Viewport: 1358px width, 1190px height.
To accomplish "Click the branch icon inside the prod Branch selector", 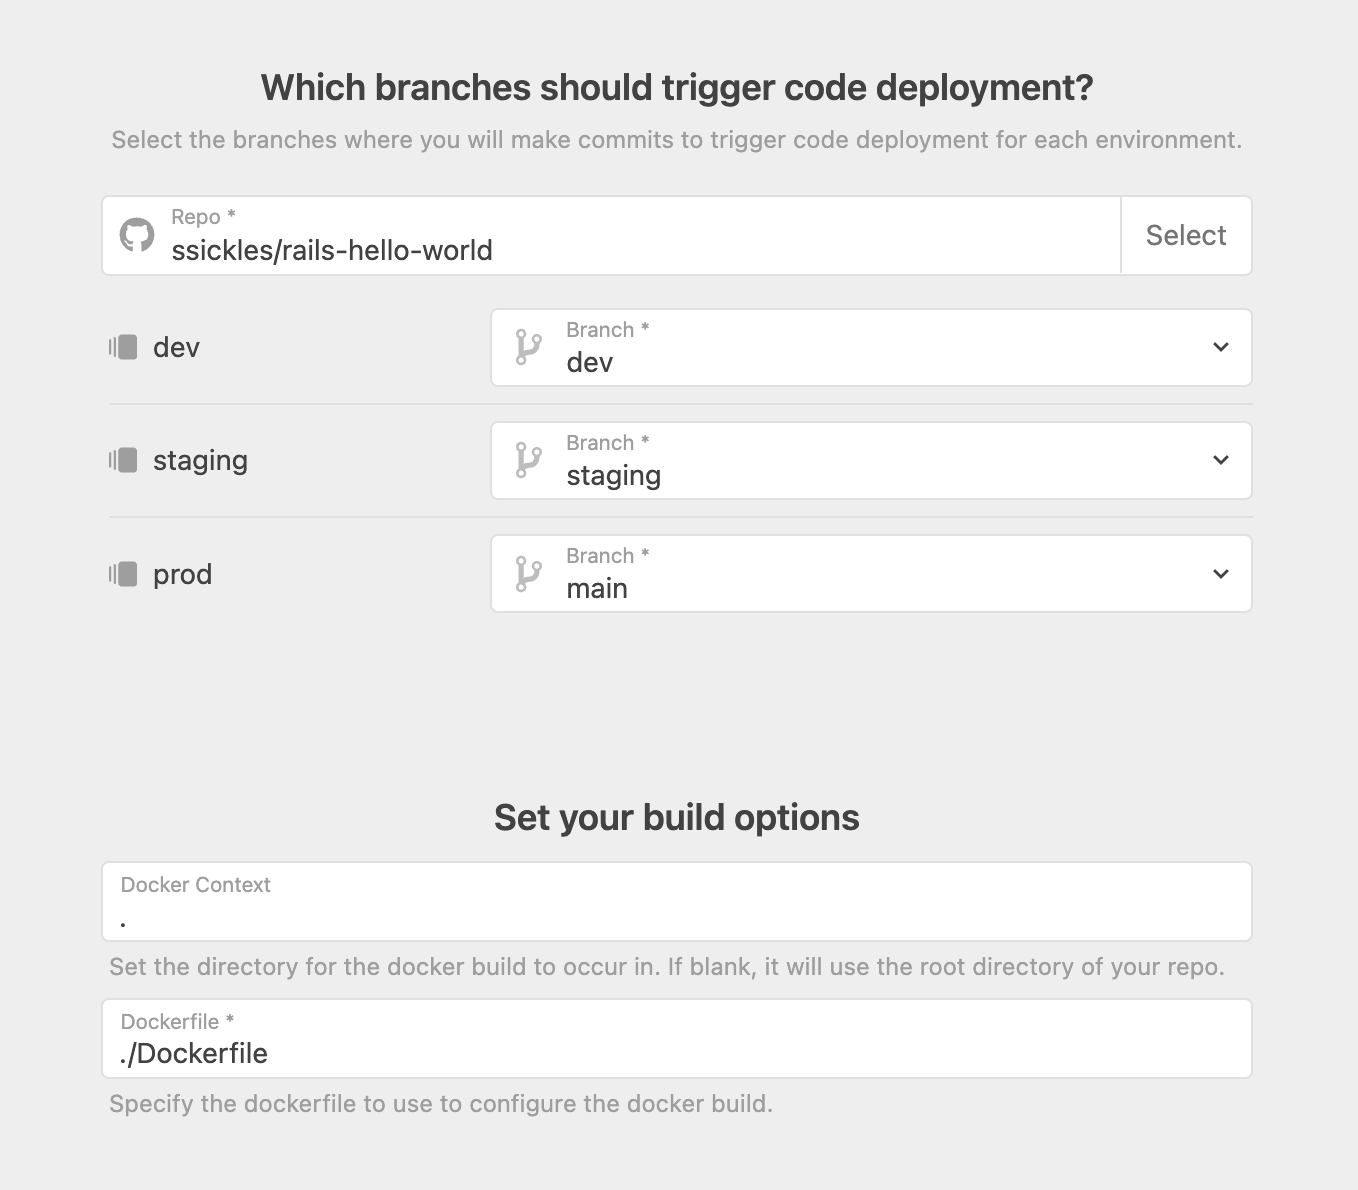I will [x=527, y=573].
